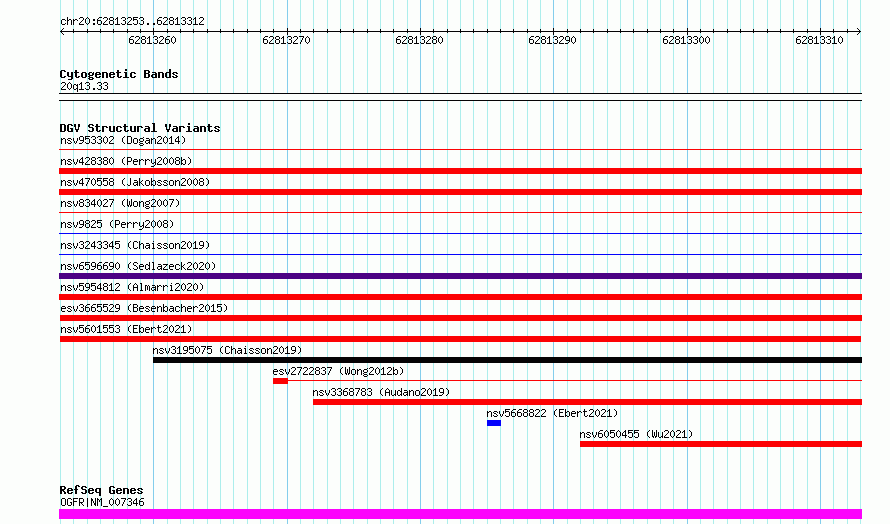The width and height of the screenshot is (890, 524).
Task: Click ruler position 62813260
Action: coord(152,40)
